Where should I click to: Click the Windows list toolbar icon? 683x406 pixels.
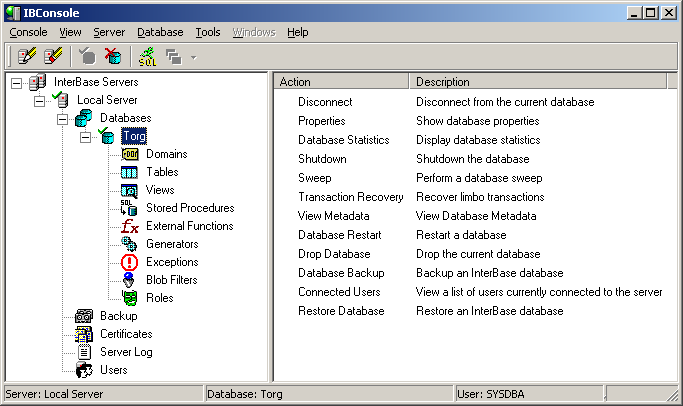174,57
